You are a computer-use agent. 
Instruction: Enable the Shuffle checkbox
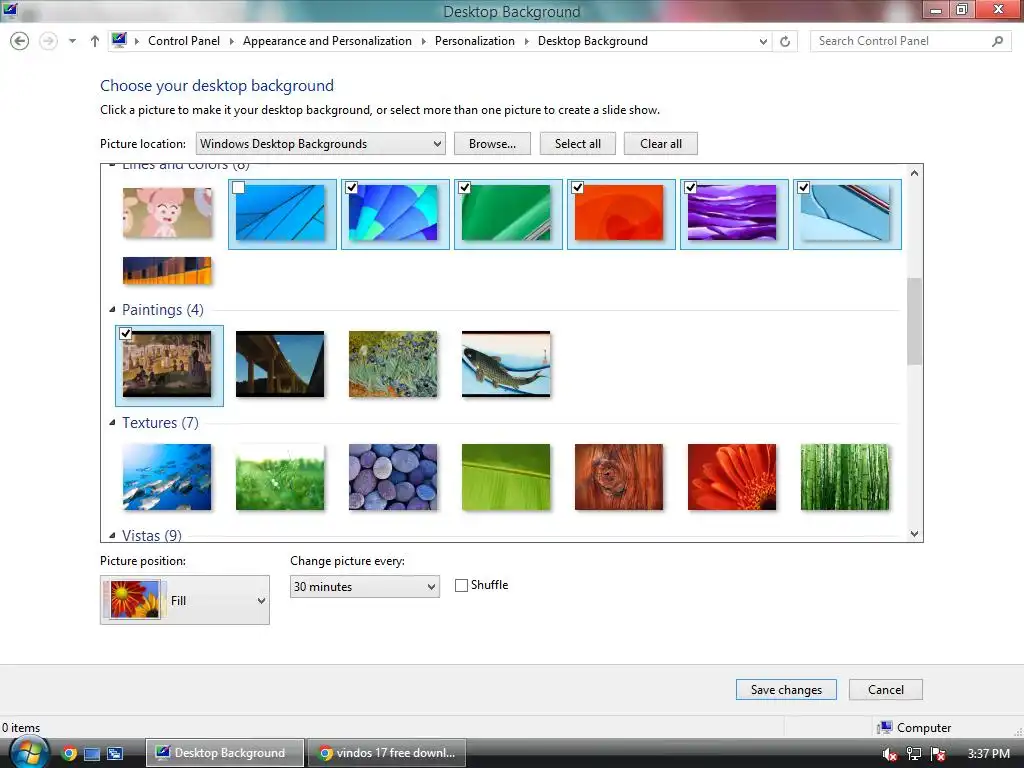pos(461,585)
